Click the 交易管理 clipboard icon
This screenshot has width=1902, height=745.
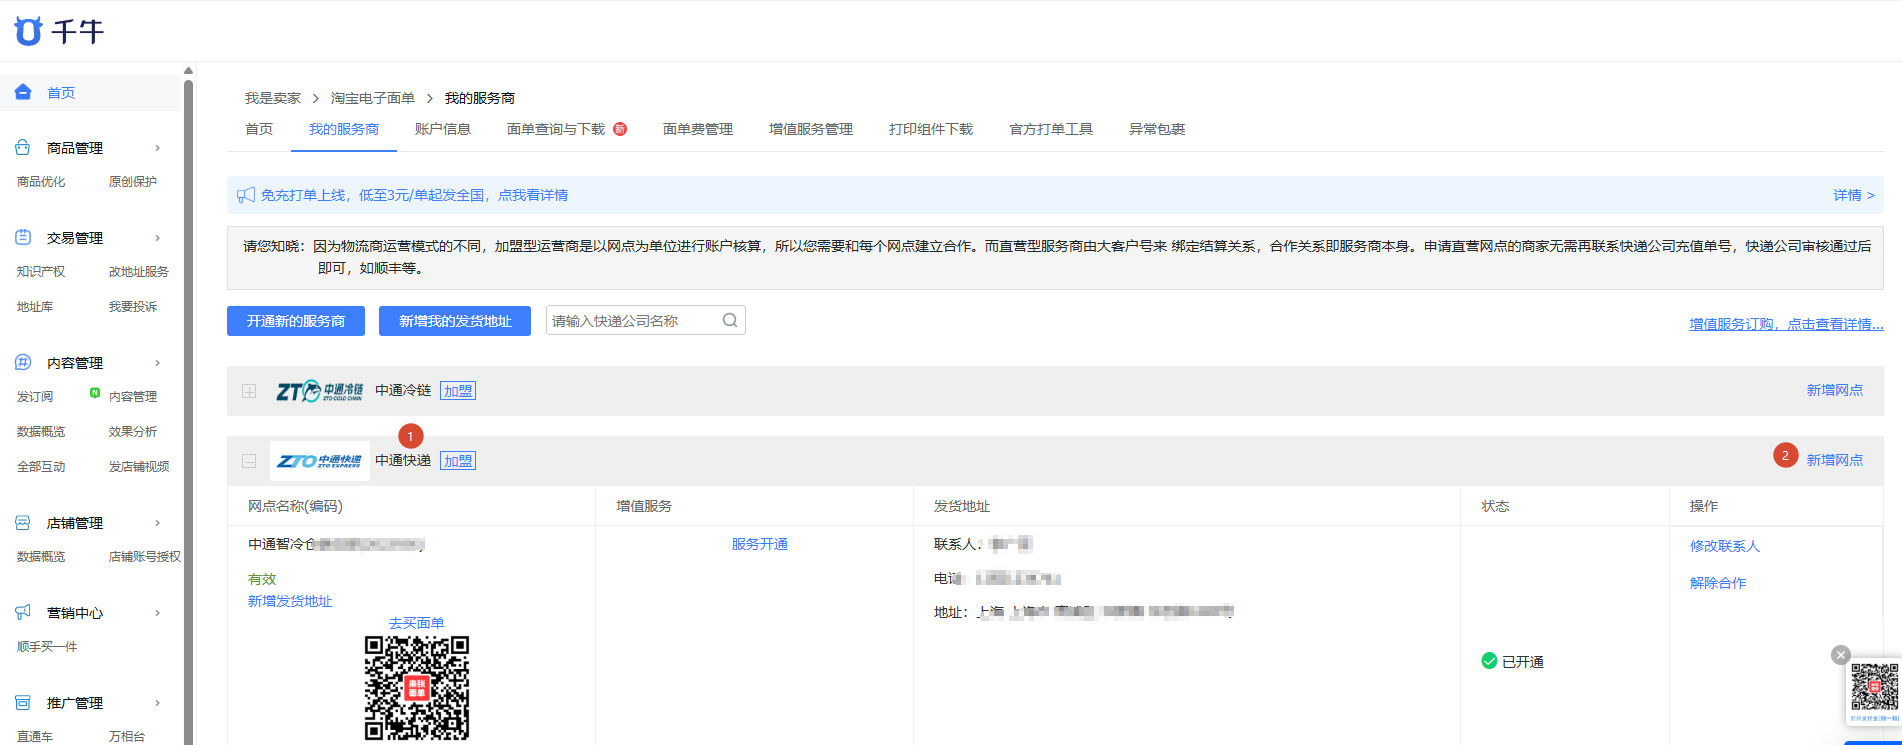[23, 237]
